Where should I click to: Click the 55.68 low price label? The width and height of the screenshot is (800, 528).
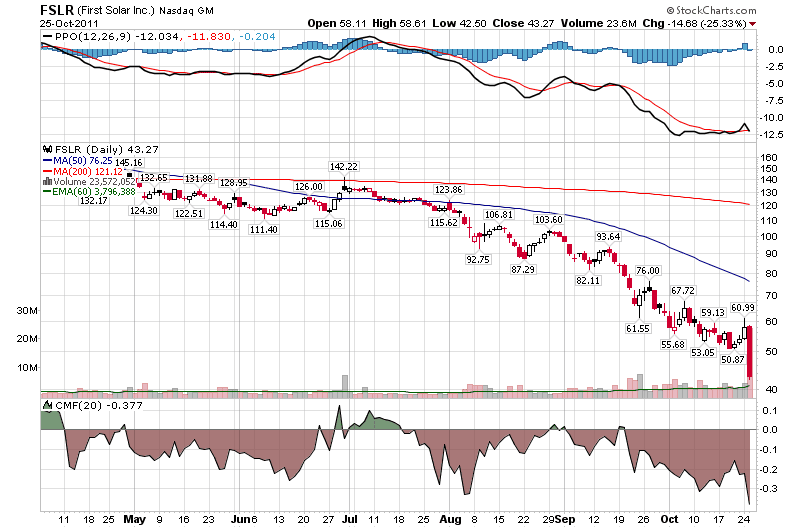coord(672,345)
